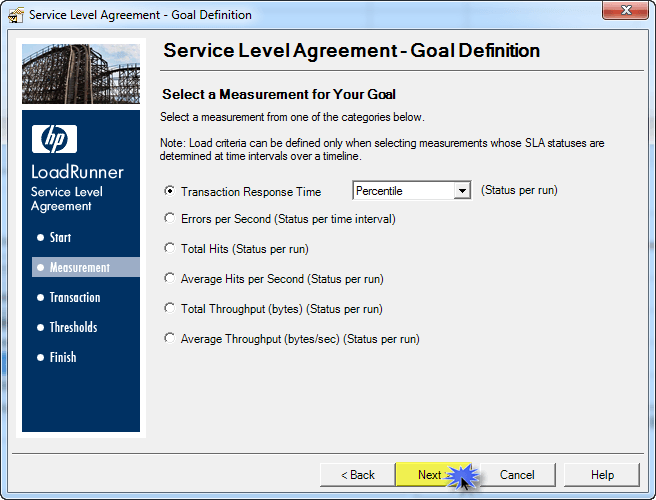This screenshot has width=656, height=500.
Task: Click the Percentile combo box field
Action: click(x=403, y=191)
